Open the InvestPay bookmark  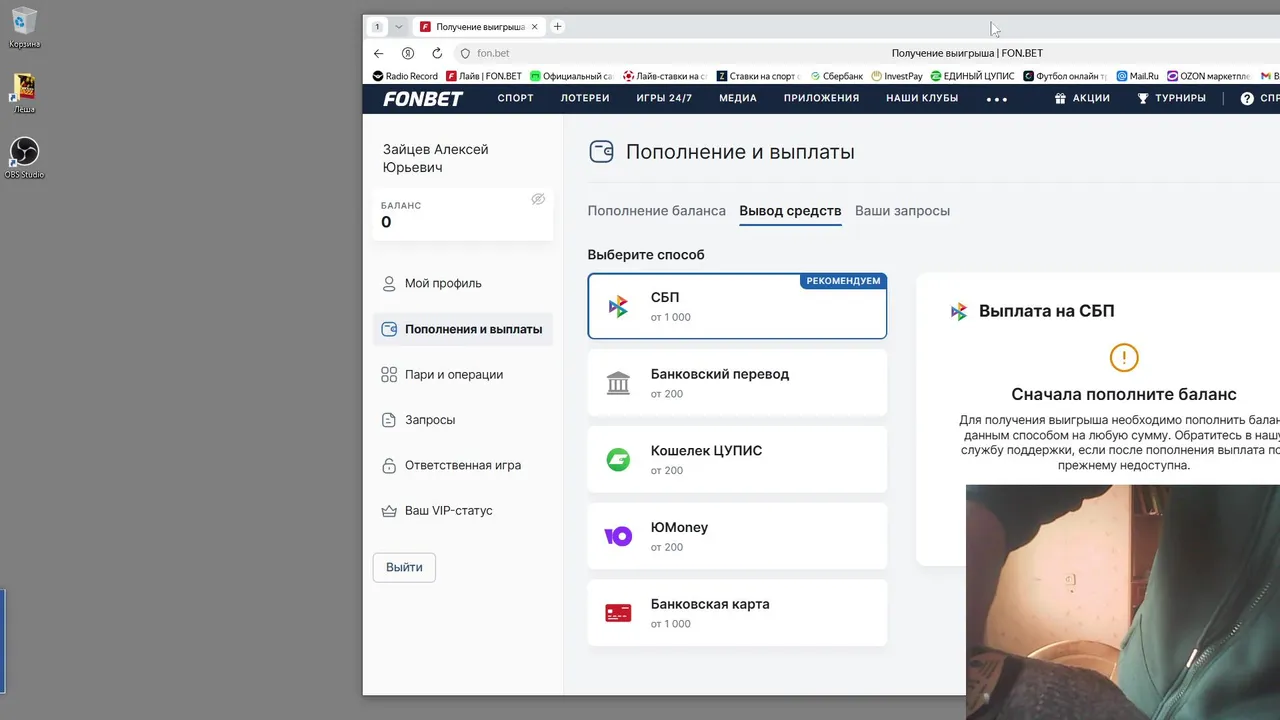coord(897,76)
